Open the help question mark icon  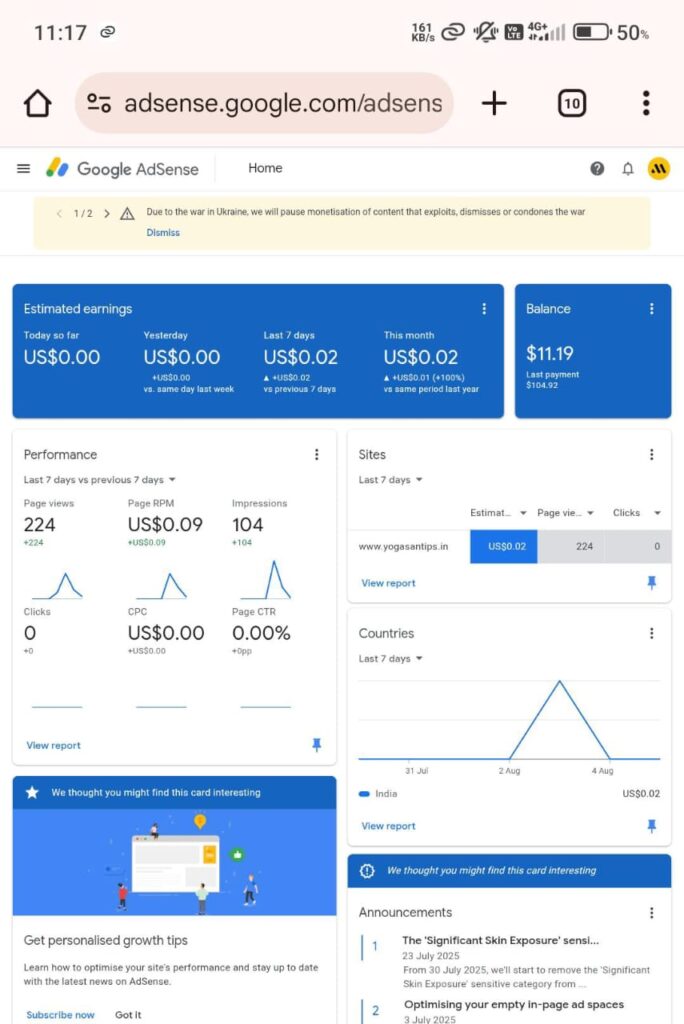(x=597, y=168)
